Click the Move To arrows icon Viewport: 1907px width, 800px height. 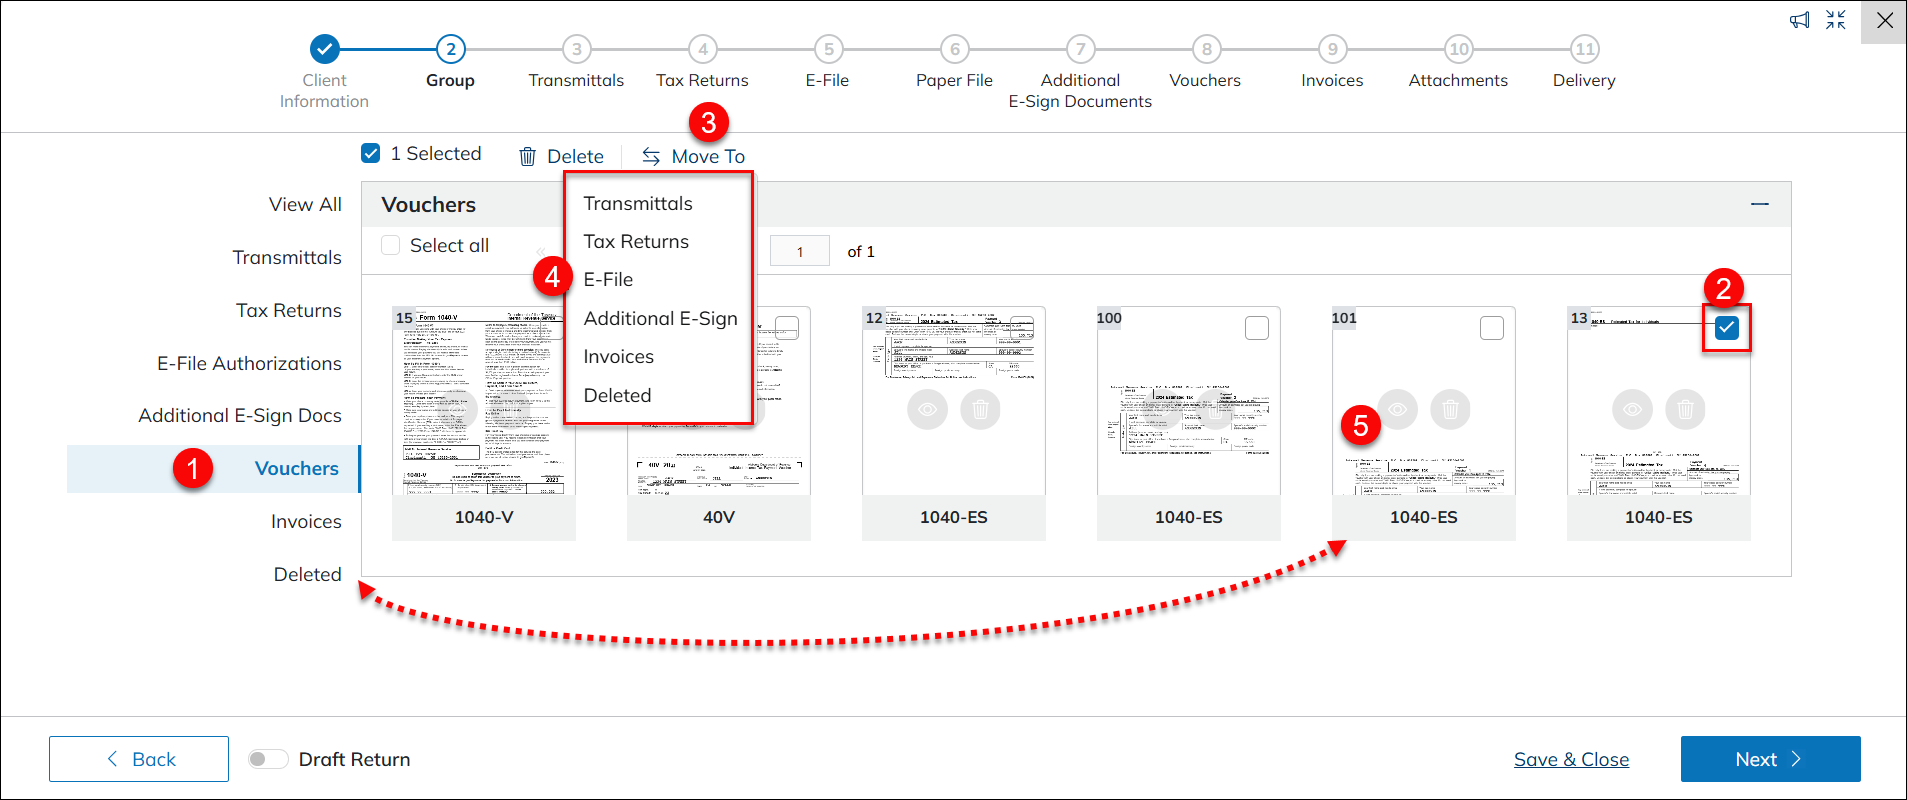click(x=651, y=156)
